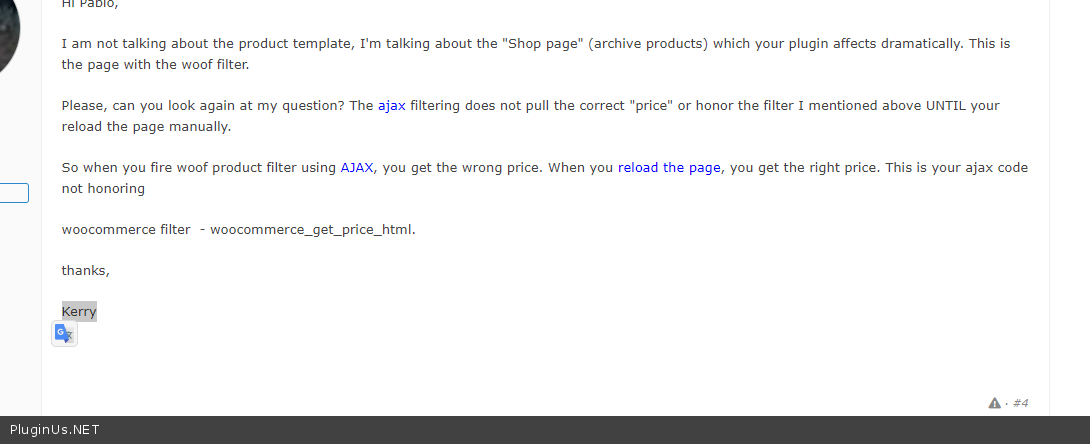The height and width of the screenshot is (444, 1090).
Task: Open the uppercase "AJAX" hyperlink
Action: coord(357,168)
